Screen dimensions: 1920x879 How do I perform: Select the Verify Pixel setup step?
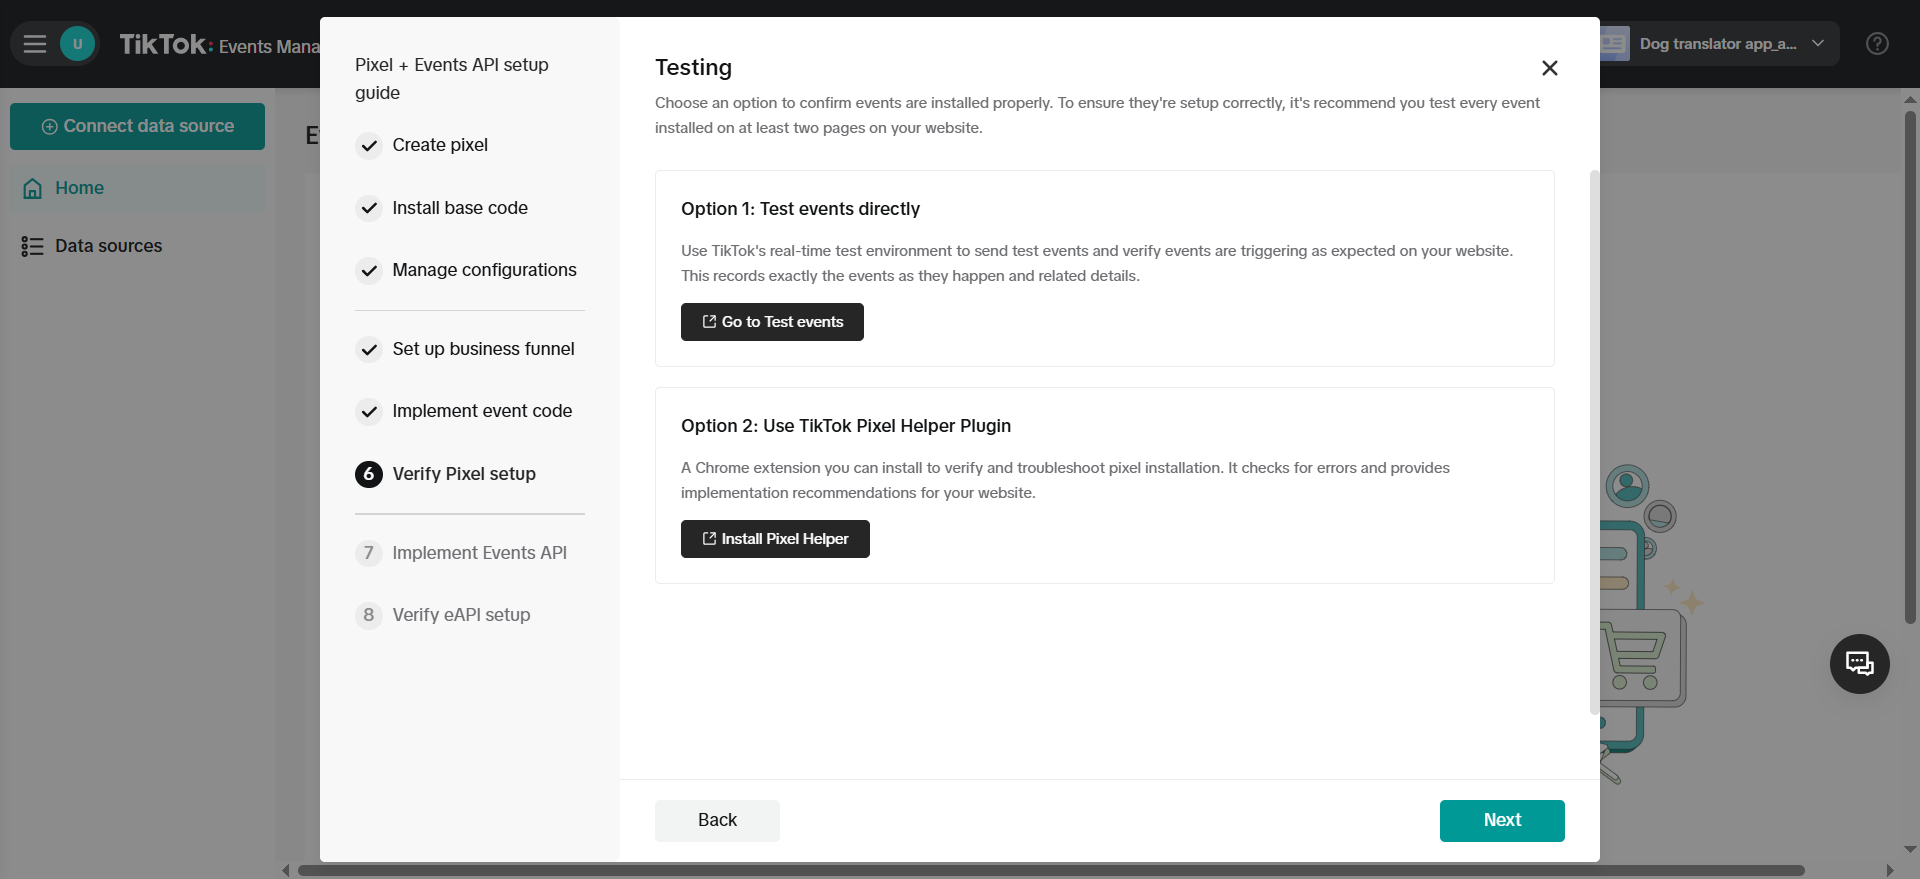coord(464,474)
